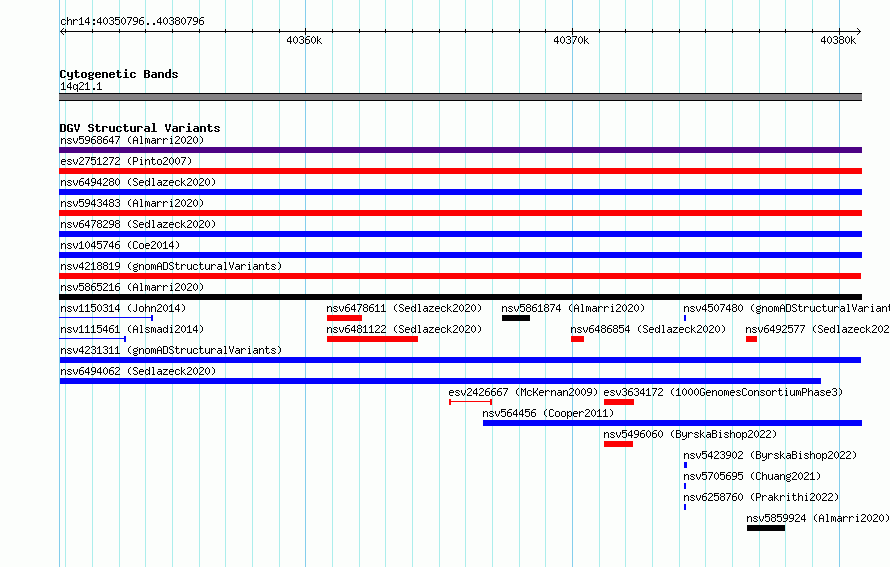Click the small red nsv6492577 block

pos(752,339)
